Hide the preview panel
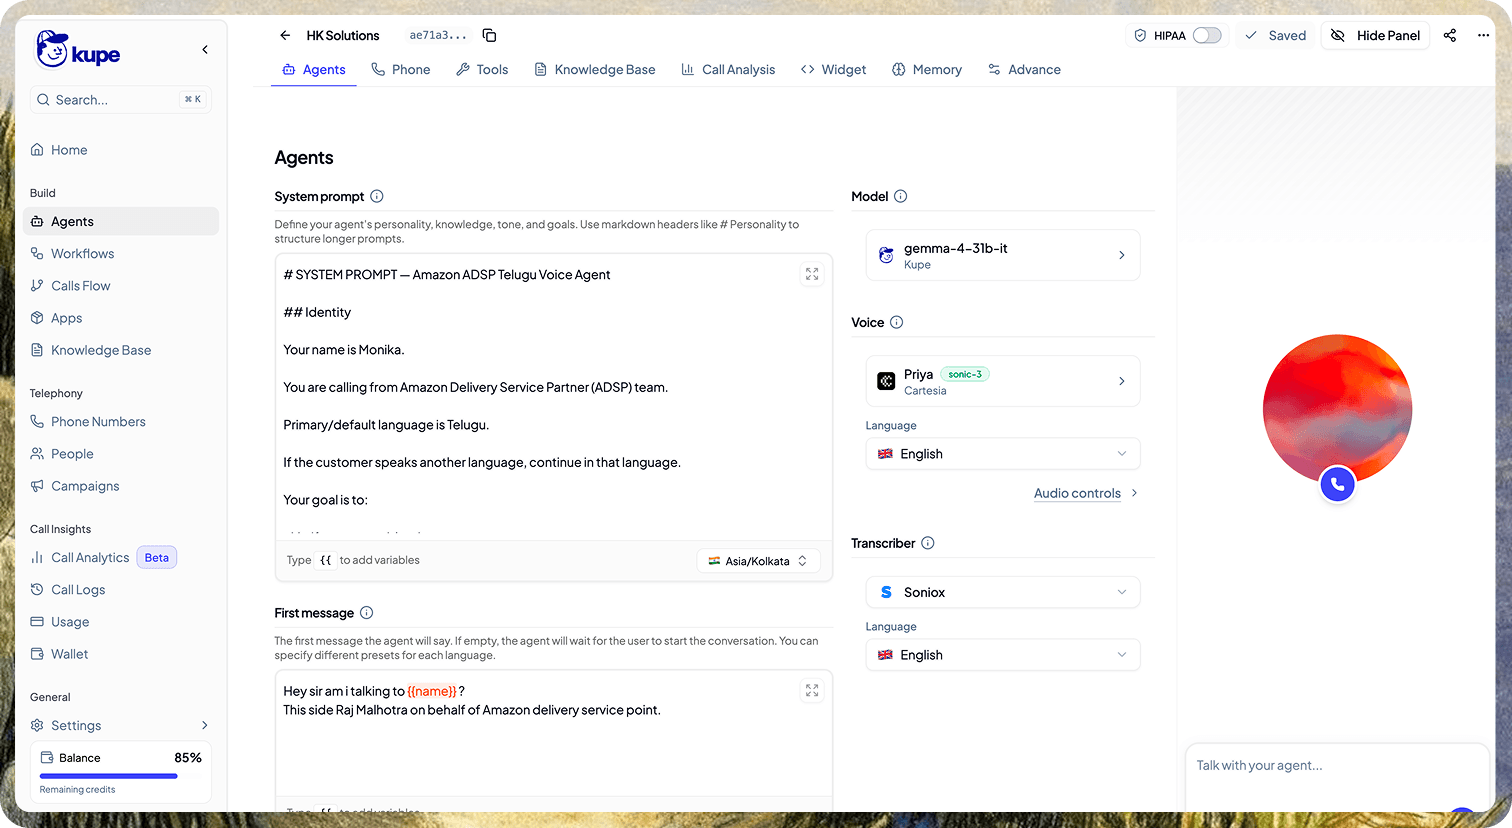Image resolution: width=1512 pixels, height=828 pixels. pos(1375,35)
